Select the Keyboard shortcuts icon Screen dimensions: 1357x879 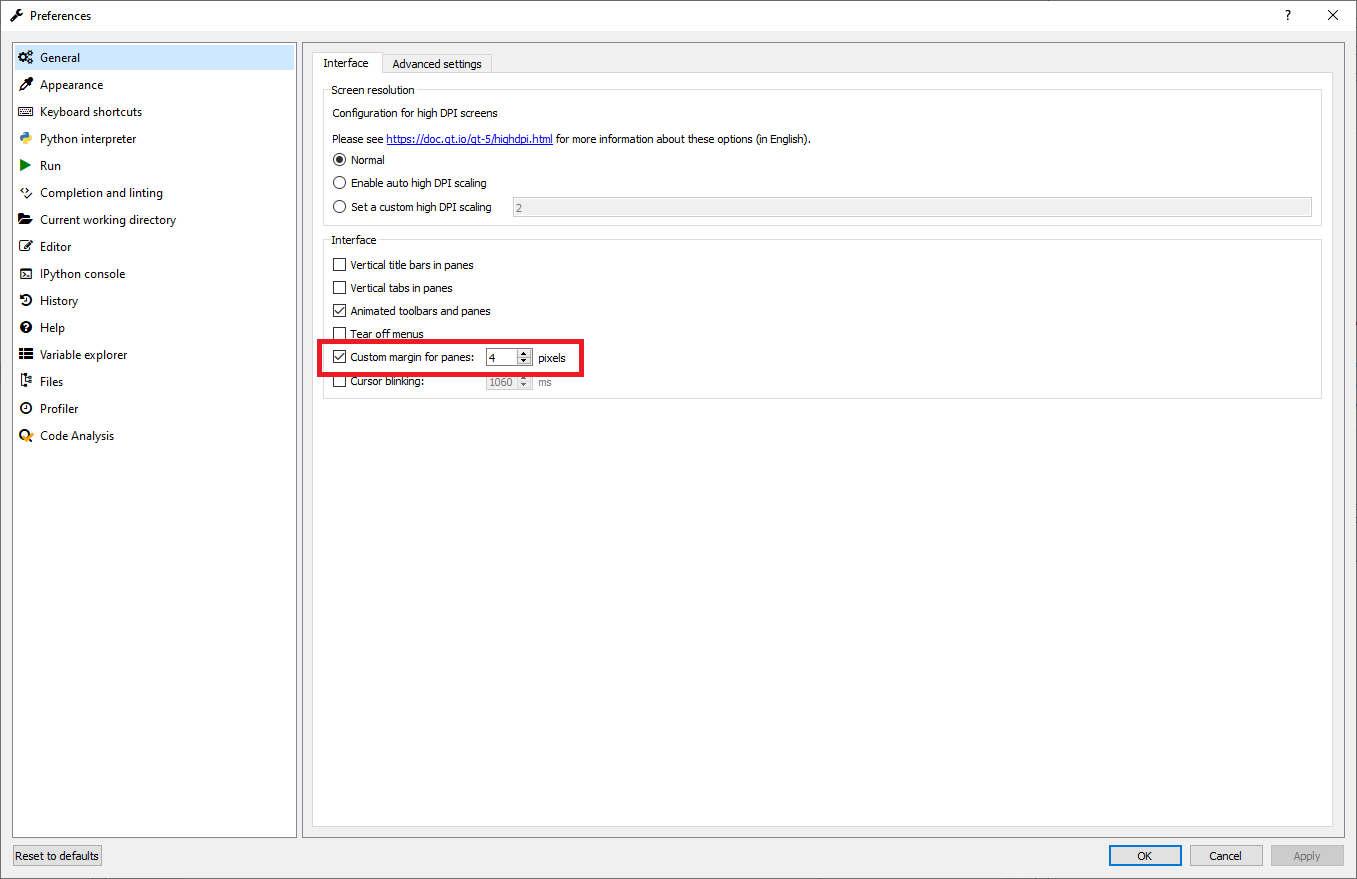pos(27,111)
